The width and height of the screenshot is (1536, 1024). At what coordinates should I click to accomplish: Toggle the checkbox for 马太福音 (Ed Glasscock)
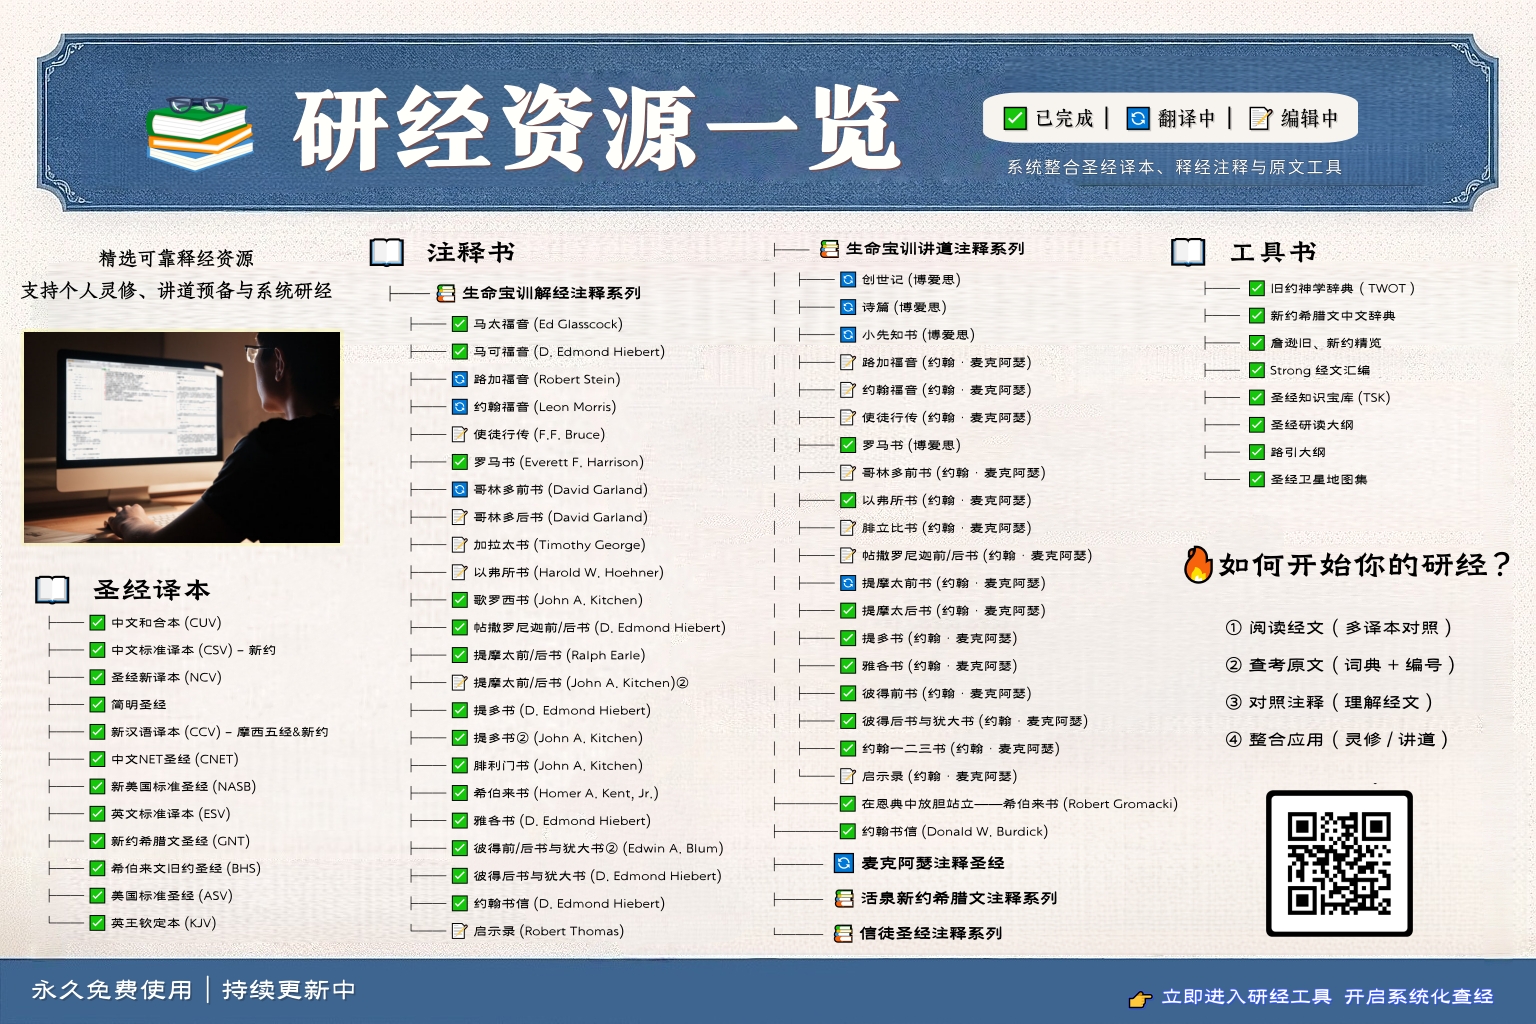pyautogui.click(x=460, y=324)
